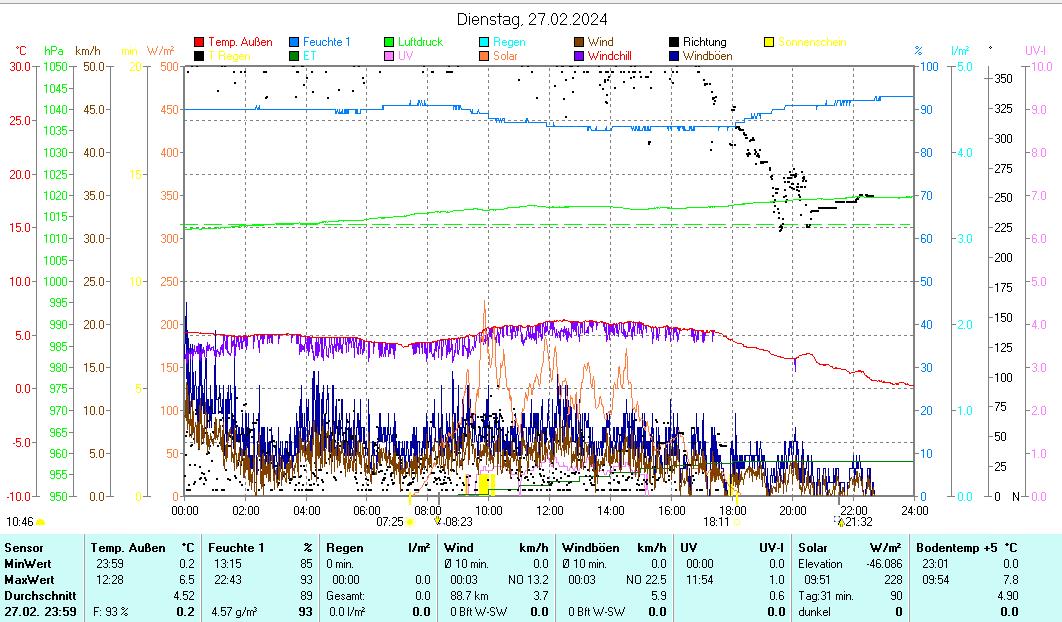The height and width of the screenshot is (622, 1062).
Task: Click the black Richtung legend swatch
Action: click(x=674, y=43)
